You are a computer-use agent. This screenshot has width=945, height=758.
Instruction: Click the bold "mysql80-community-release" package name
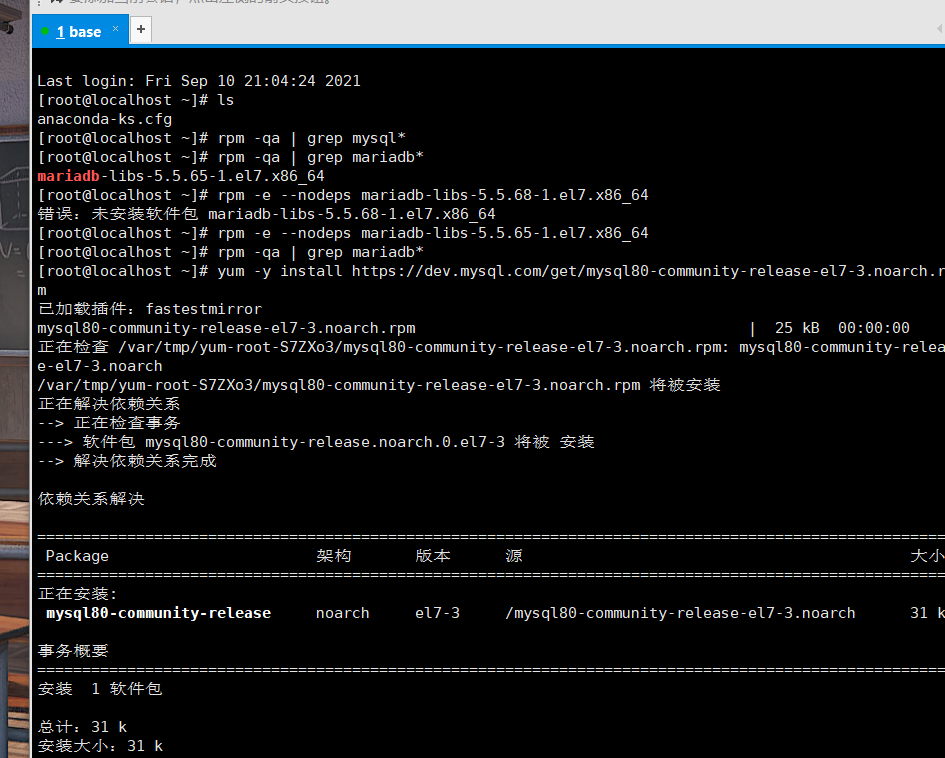point(159,613)
